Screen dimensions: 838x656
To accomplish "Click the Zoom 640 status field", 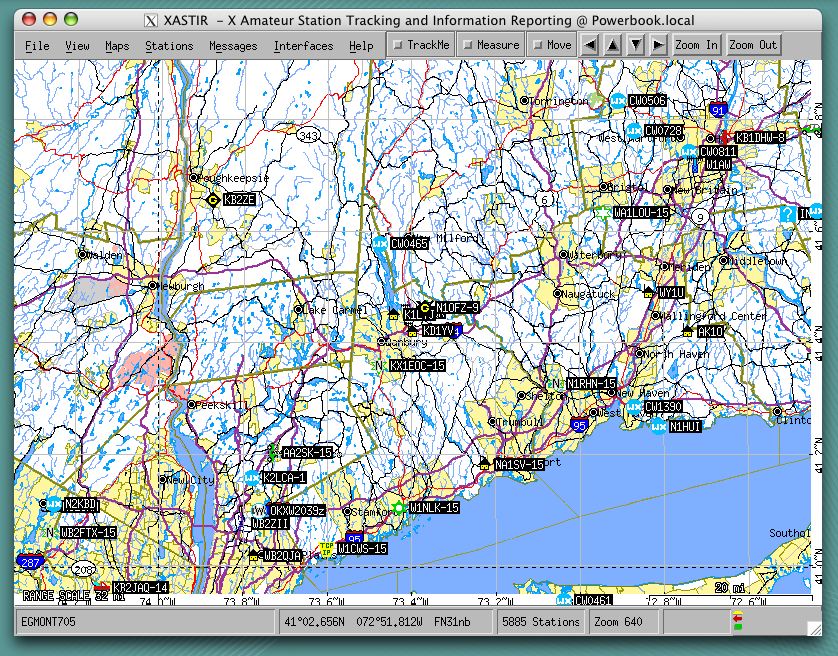I will click(x=623, y=622).
